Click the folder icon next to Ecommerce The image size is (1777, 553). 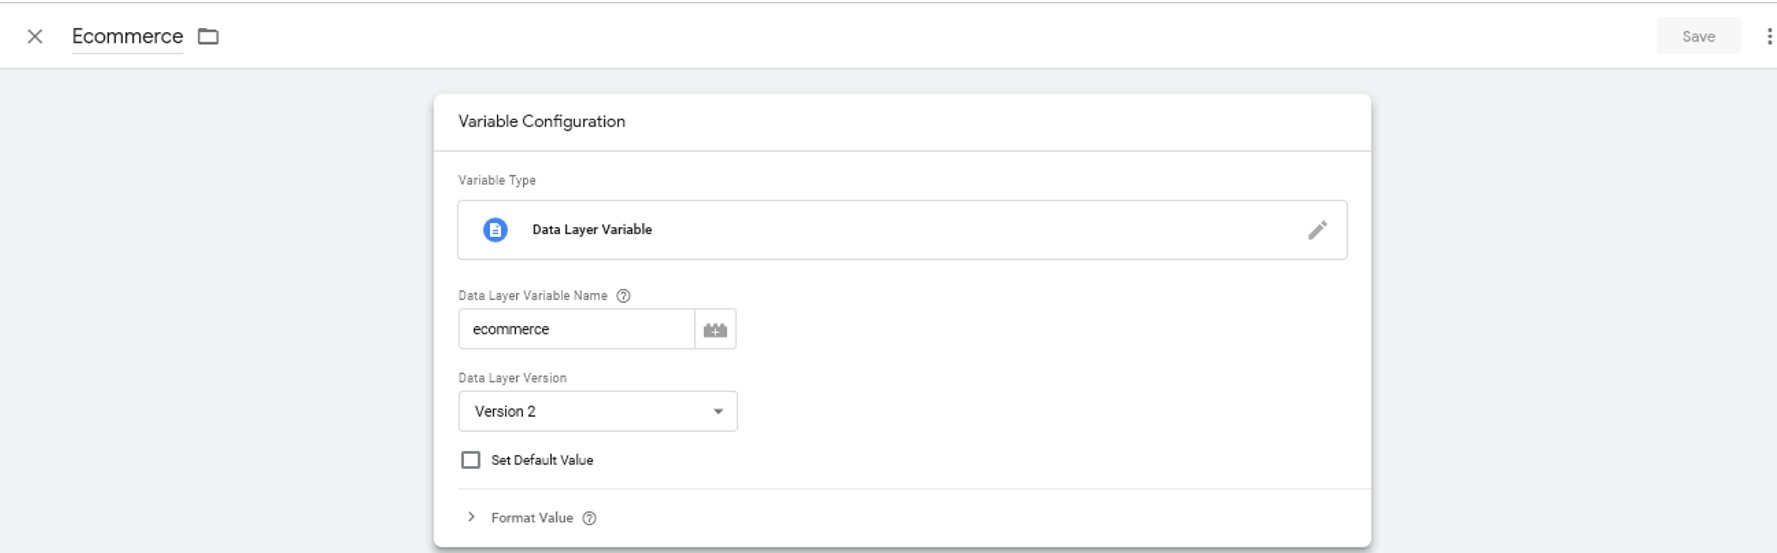(208, 36)
